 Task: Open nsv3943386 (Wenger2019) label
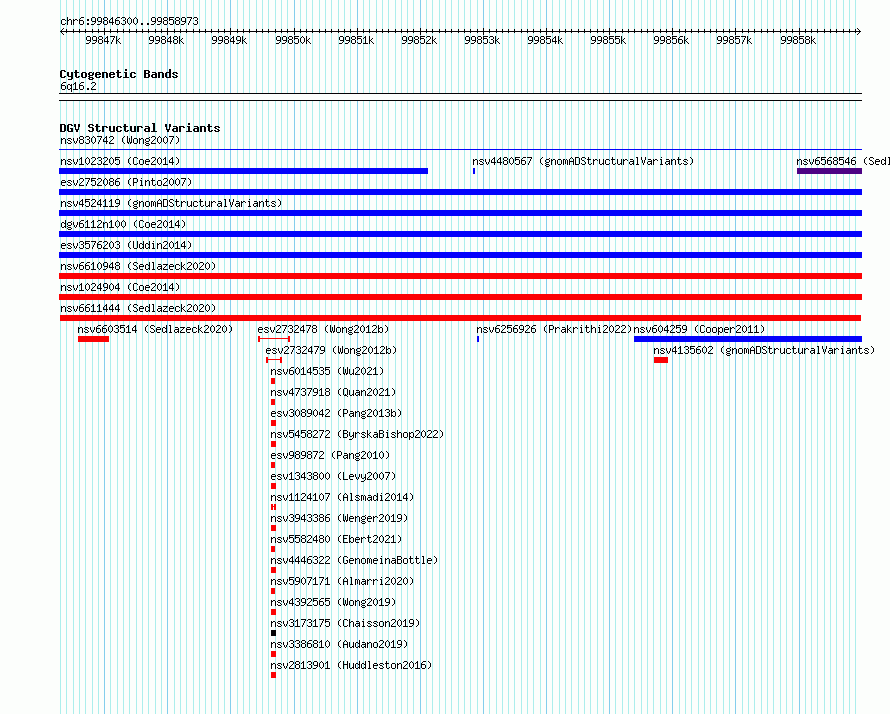coord(339,518)
